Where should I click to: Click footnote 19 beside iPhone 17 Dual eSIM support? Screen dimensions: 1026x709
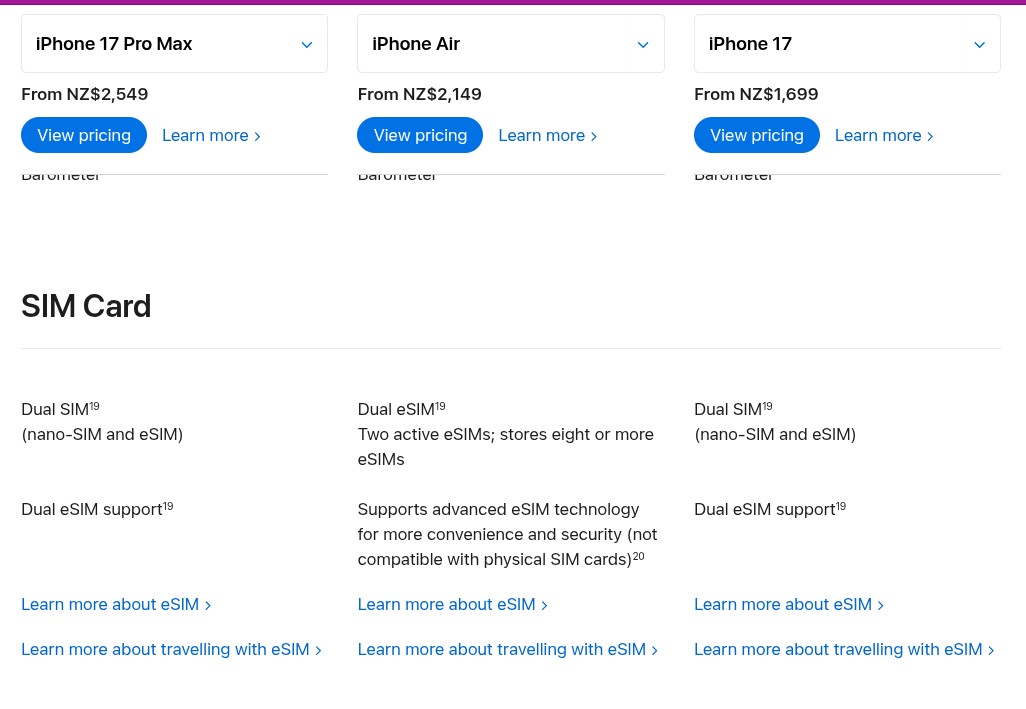(841, 507)
